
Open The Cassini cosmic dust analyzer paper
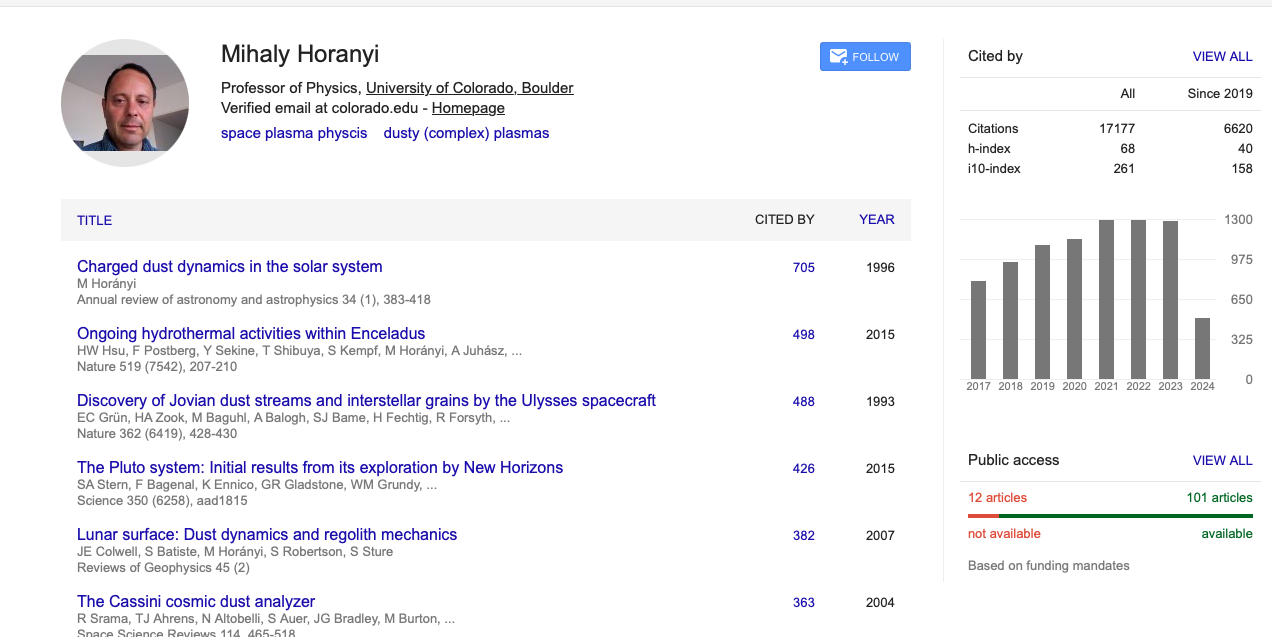196,602
